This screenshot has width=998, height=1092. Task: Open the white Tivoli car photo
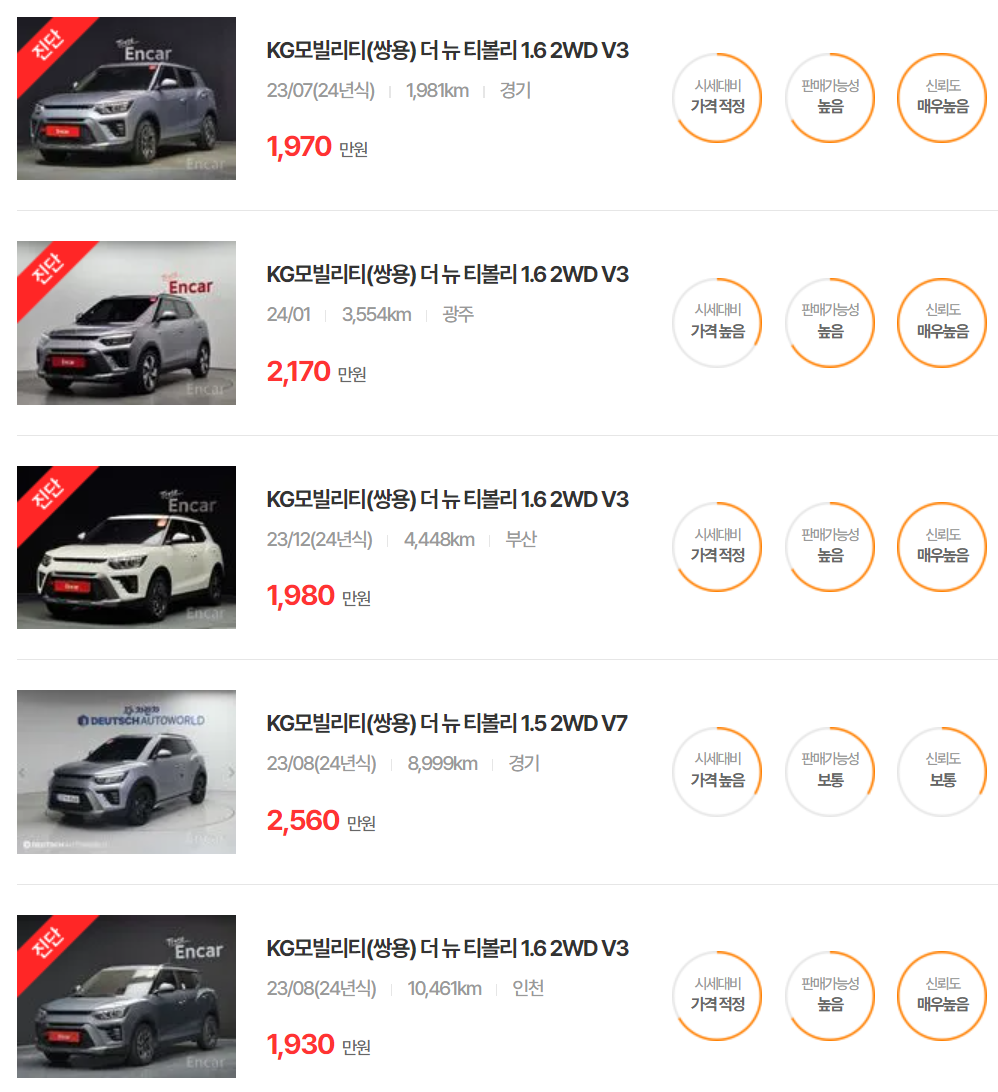pyautogui.click(x=126, y=547)
